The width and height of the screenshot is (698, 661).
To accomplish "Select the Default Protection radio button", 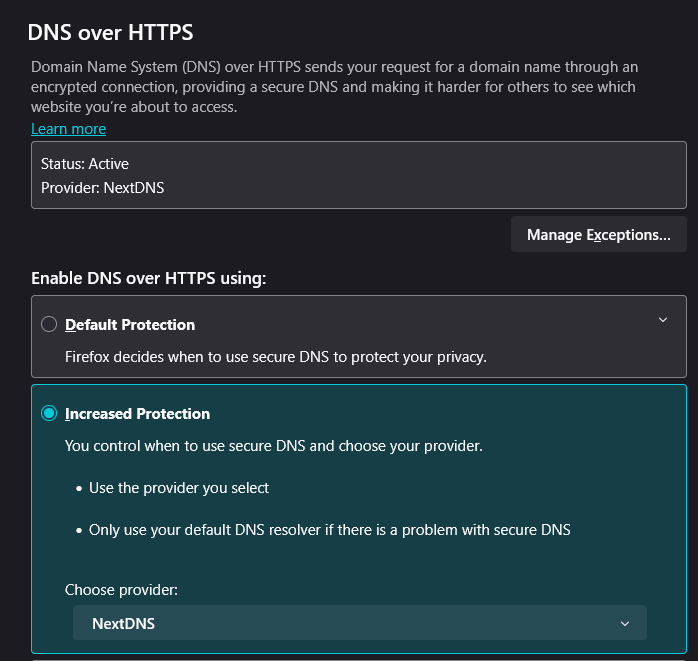I will tap(49, 324).
